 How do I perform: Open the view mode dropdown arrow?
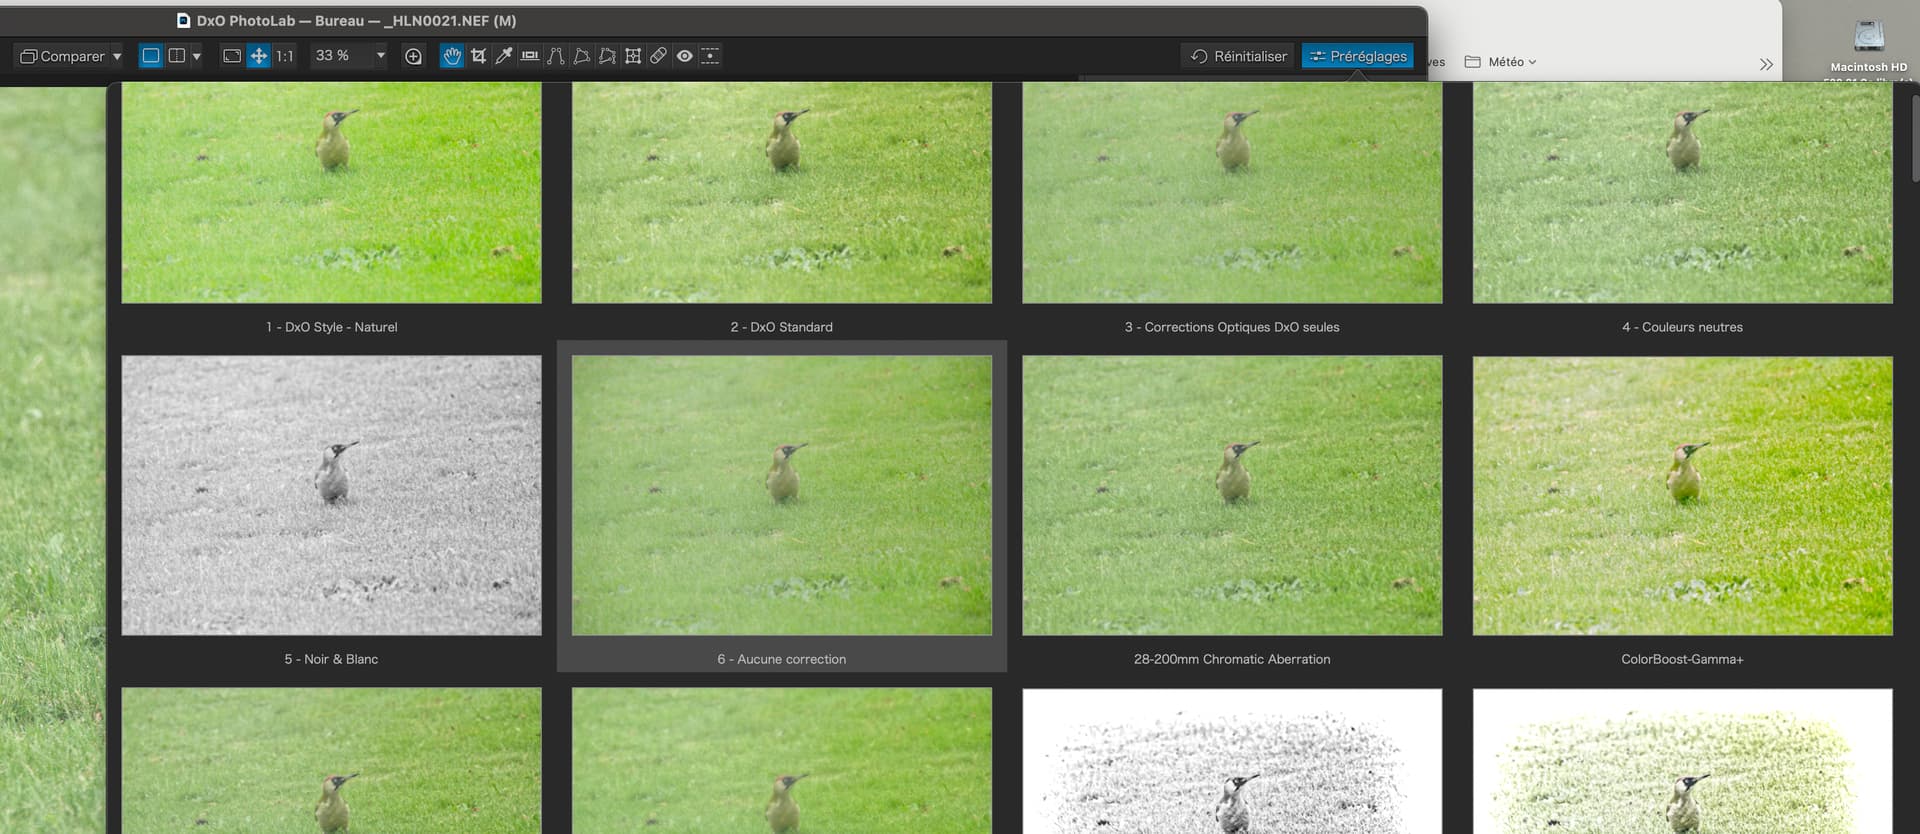point(197,56)
